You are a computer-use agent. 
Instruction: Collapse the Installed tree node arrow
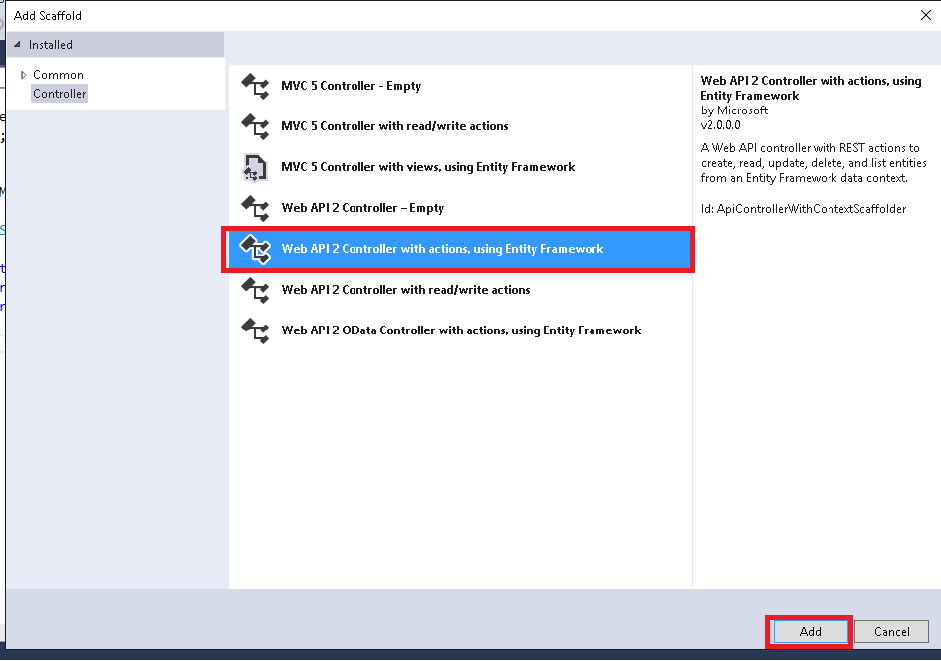17,44
